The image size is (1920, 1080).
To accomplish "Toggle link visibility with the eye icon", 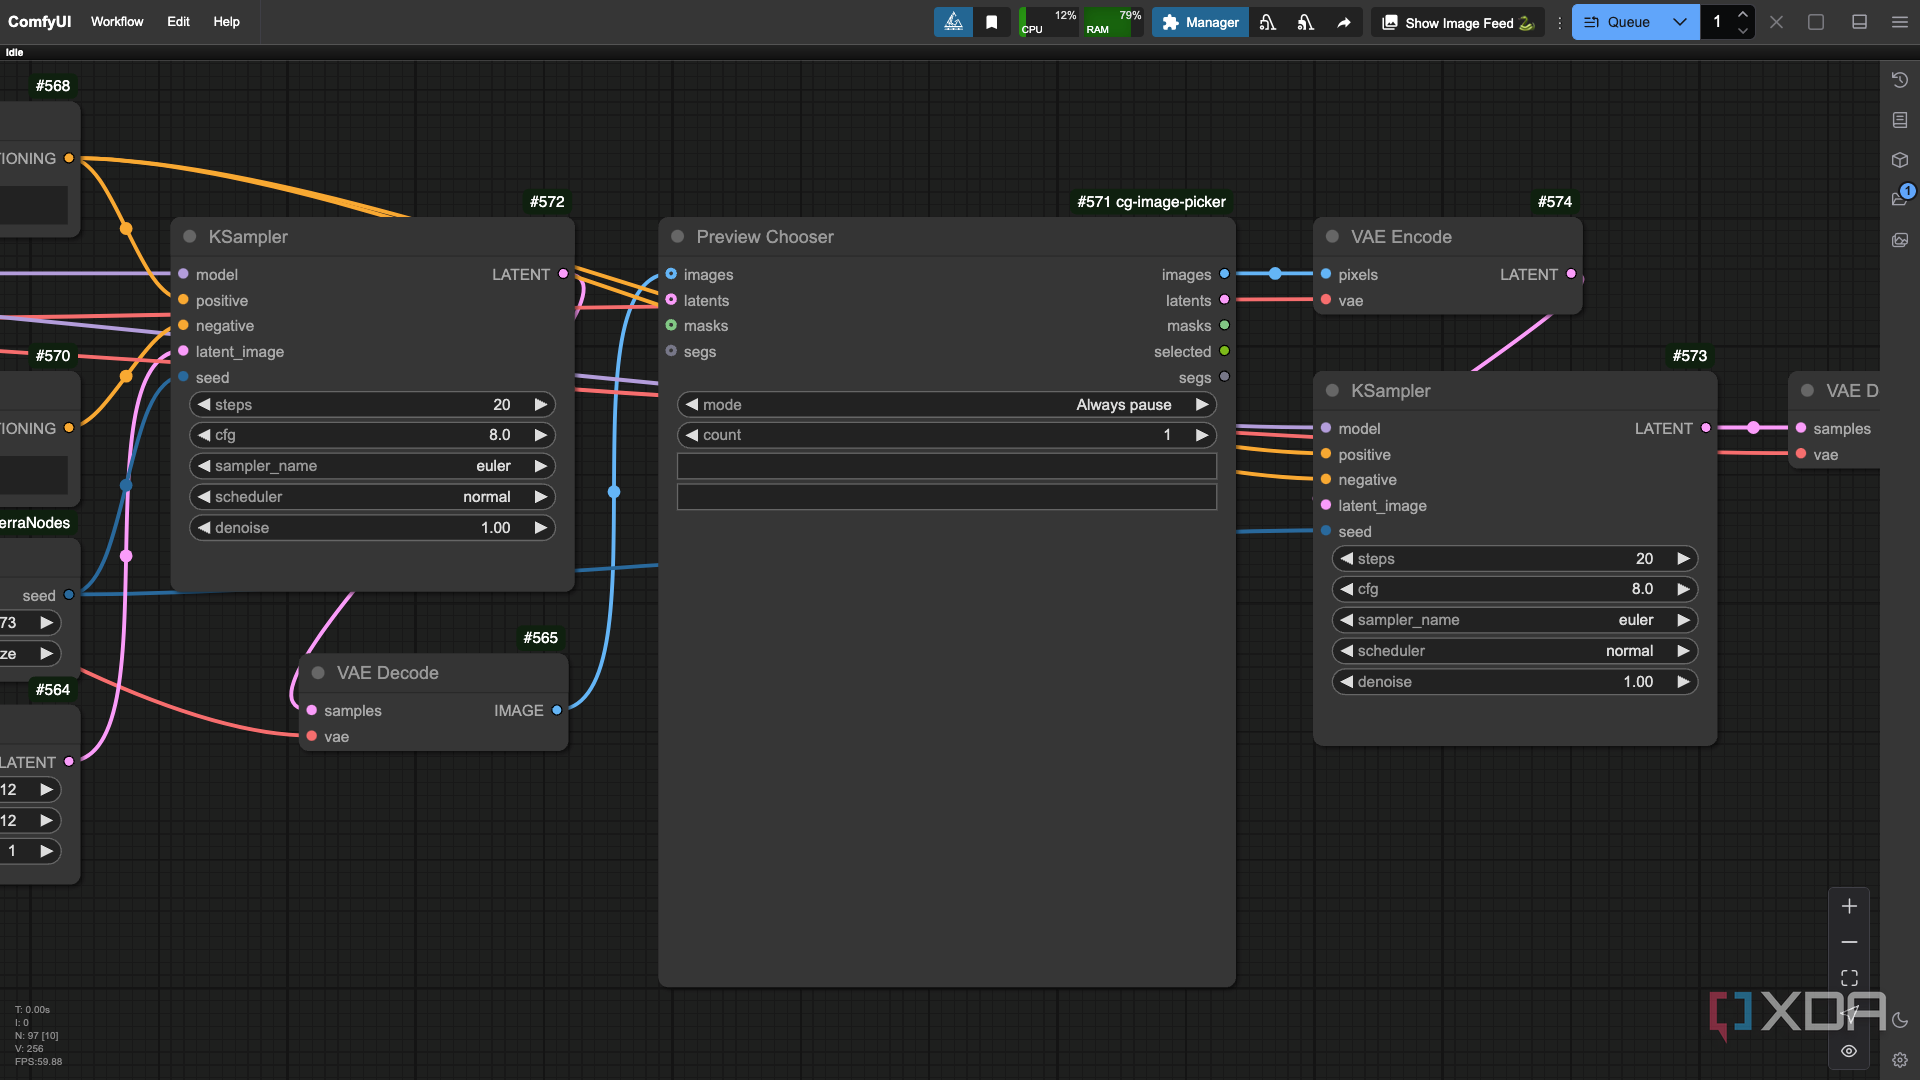I will [x=1849, y=1051].
